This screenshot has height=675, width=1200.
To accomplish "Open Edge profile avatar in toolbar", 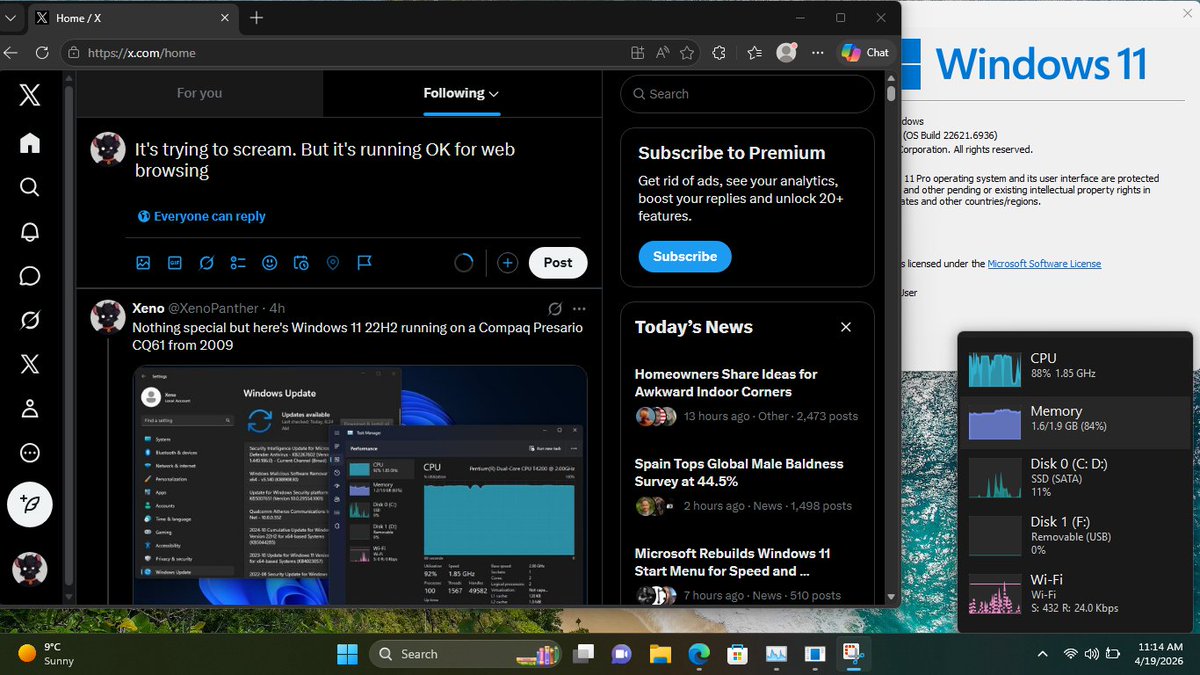I will (787, 53).
